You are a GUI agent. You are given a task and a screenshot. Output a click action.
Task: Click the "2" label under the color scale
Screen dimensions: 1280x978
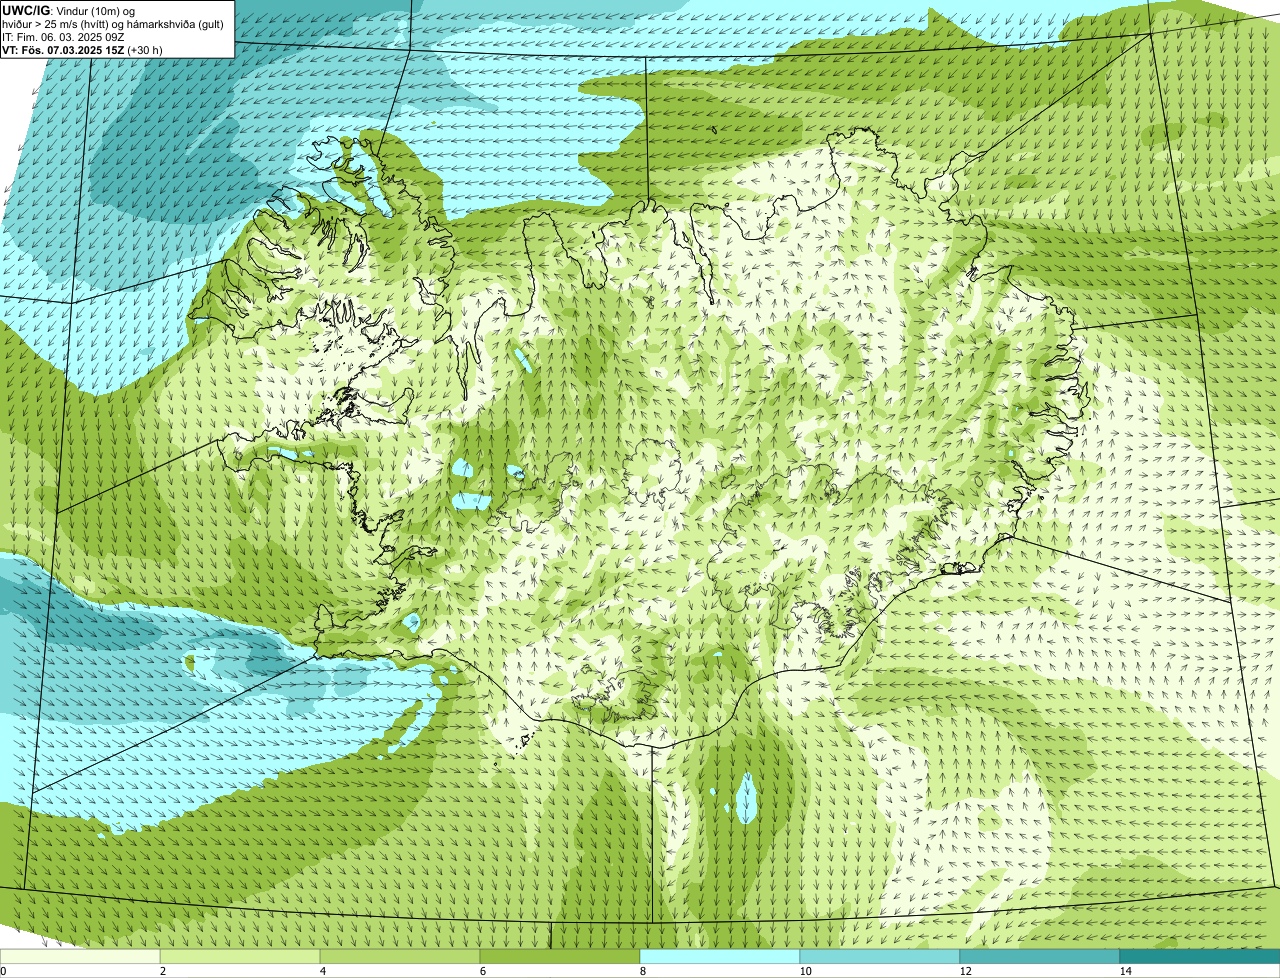click(162, 971)
